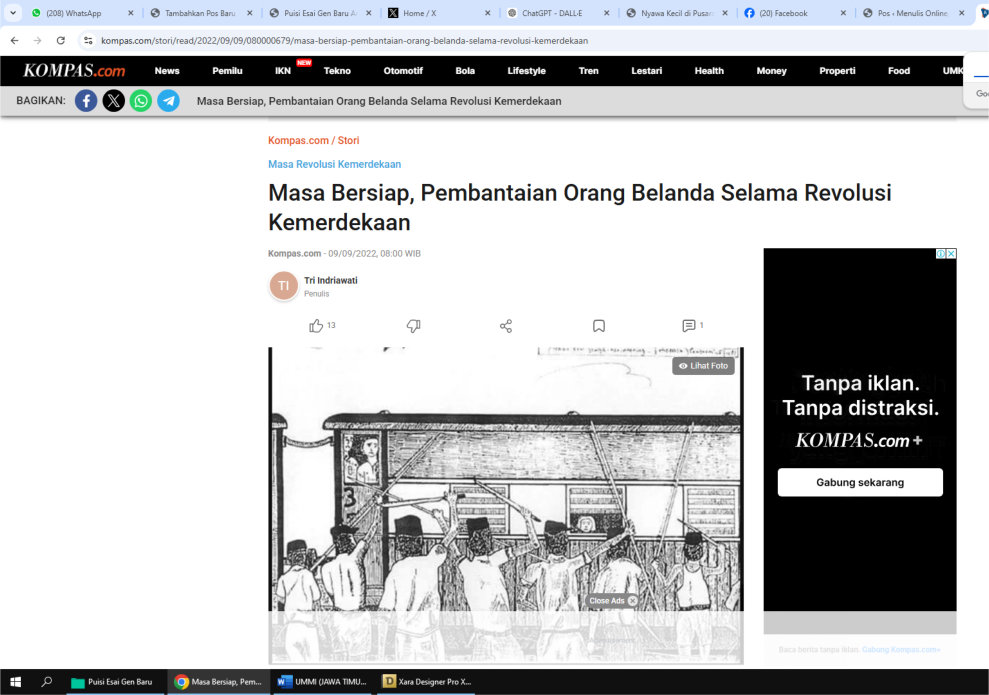Like the article with thumbs up

click(x=316, y=326)
